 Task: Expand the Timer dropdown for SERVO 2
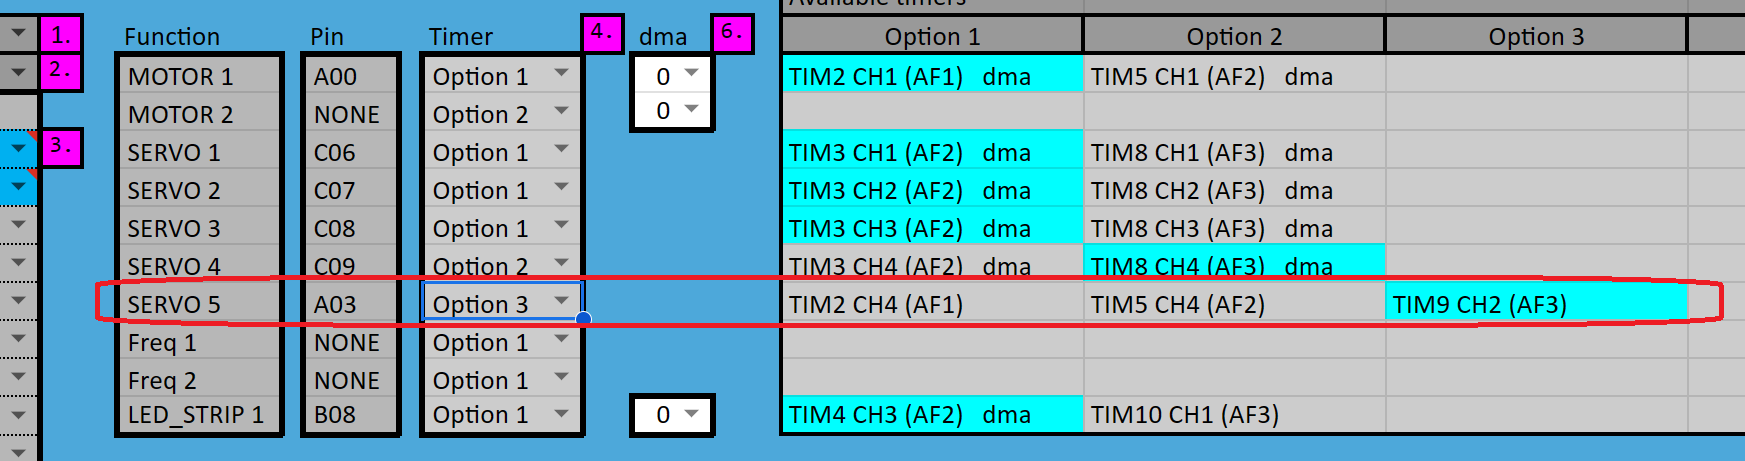click(x=561, y=188)
